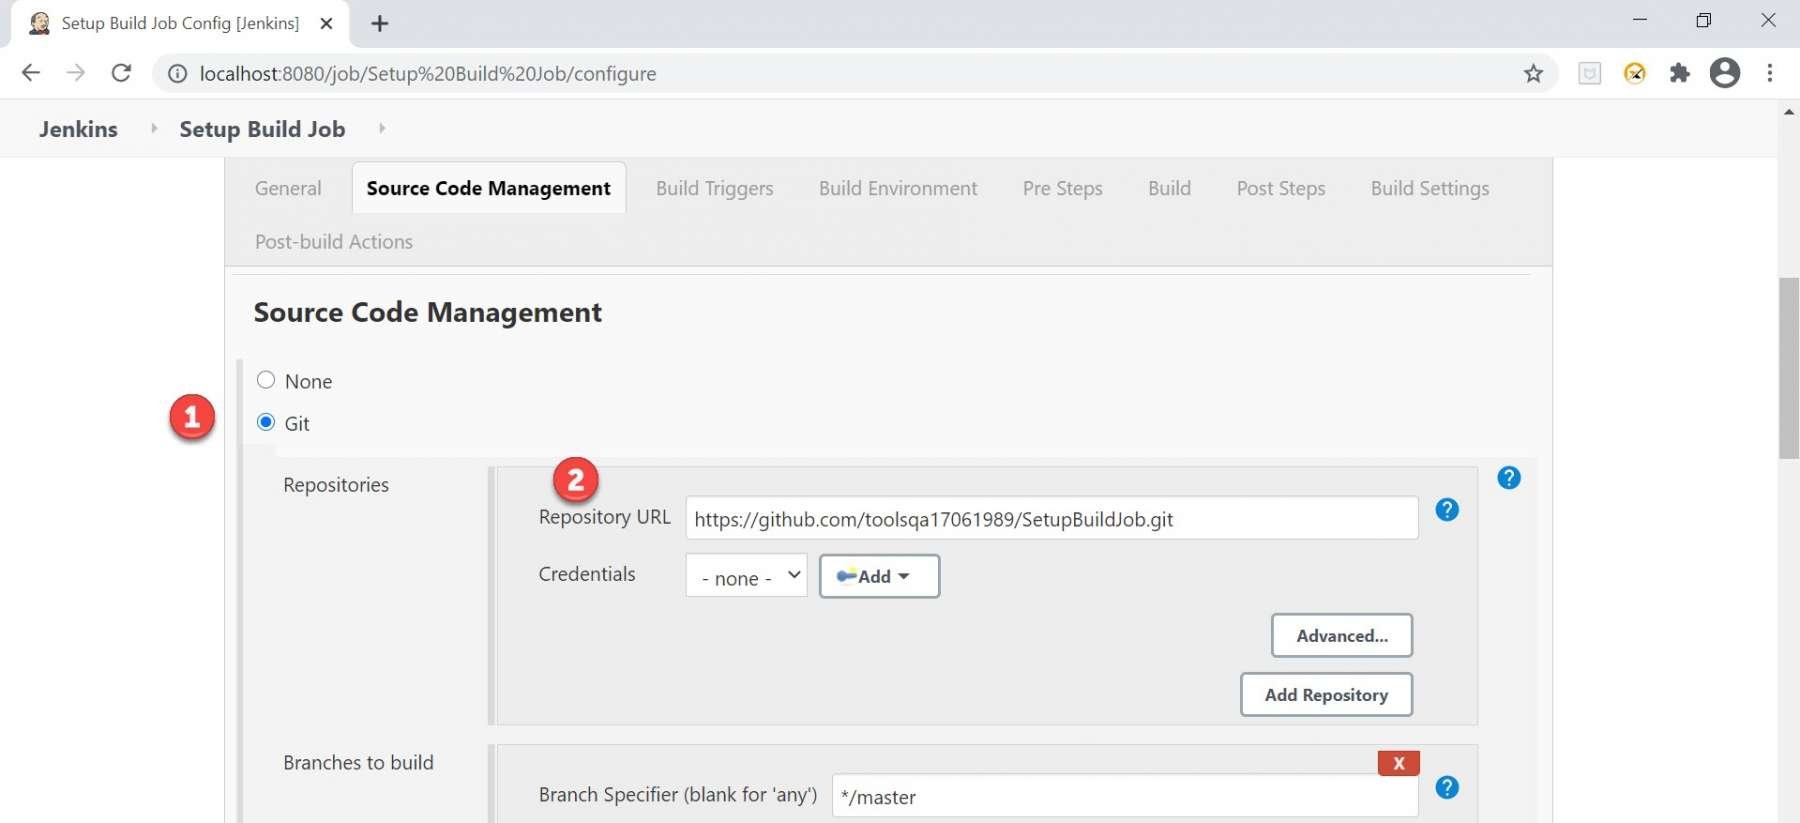Click the grey pocket-style extension icon
The image size is (1800, 823).
[1590, 73]
